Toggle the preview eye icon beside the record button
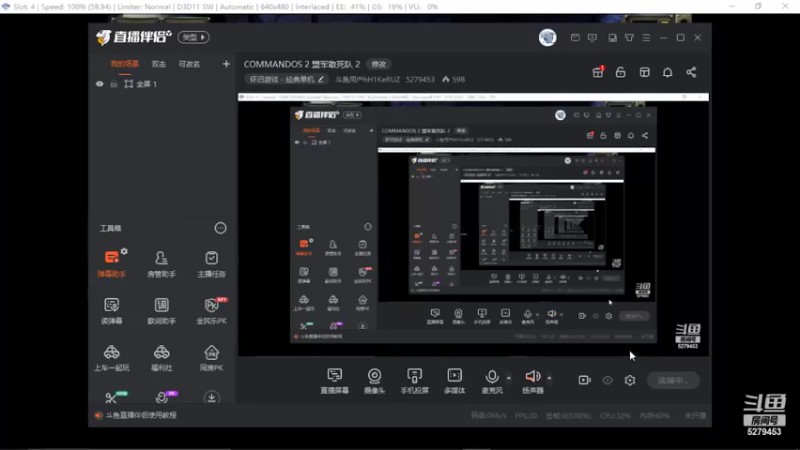800x450 pixels. [607, 380]
